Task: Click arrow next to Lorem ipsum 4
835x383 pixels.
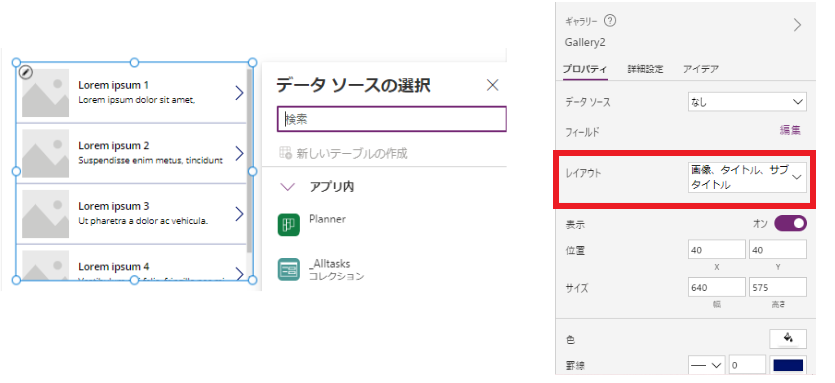Action: (239, 273)
